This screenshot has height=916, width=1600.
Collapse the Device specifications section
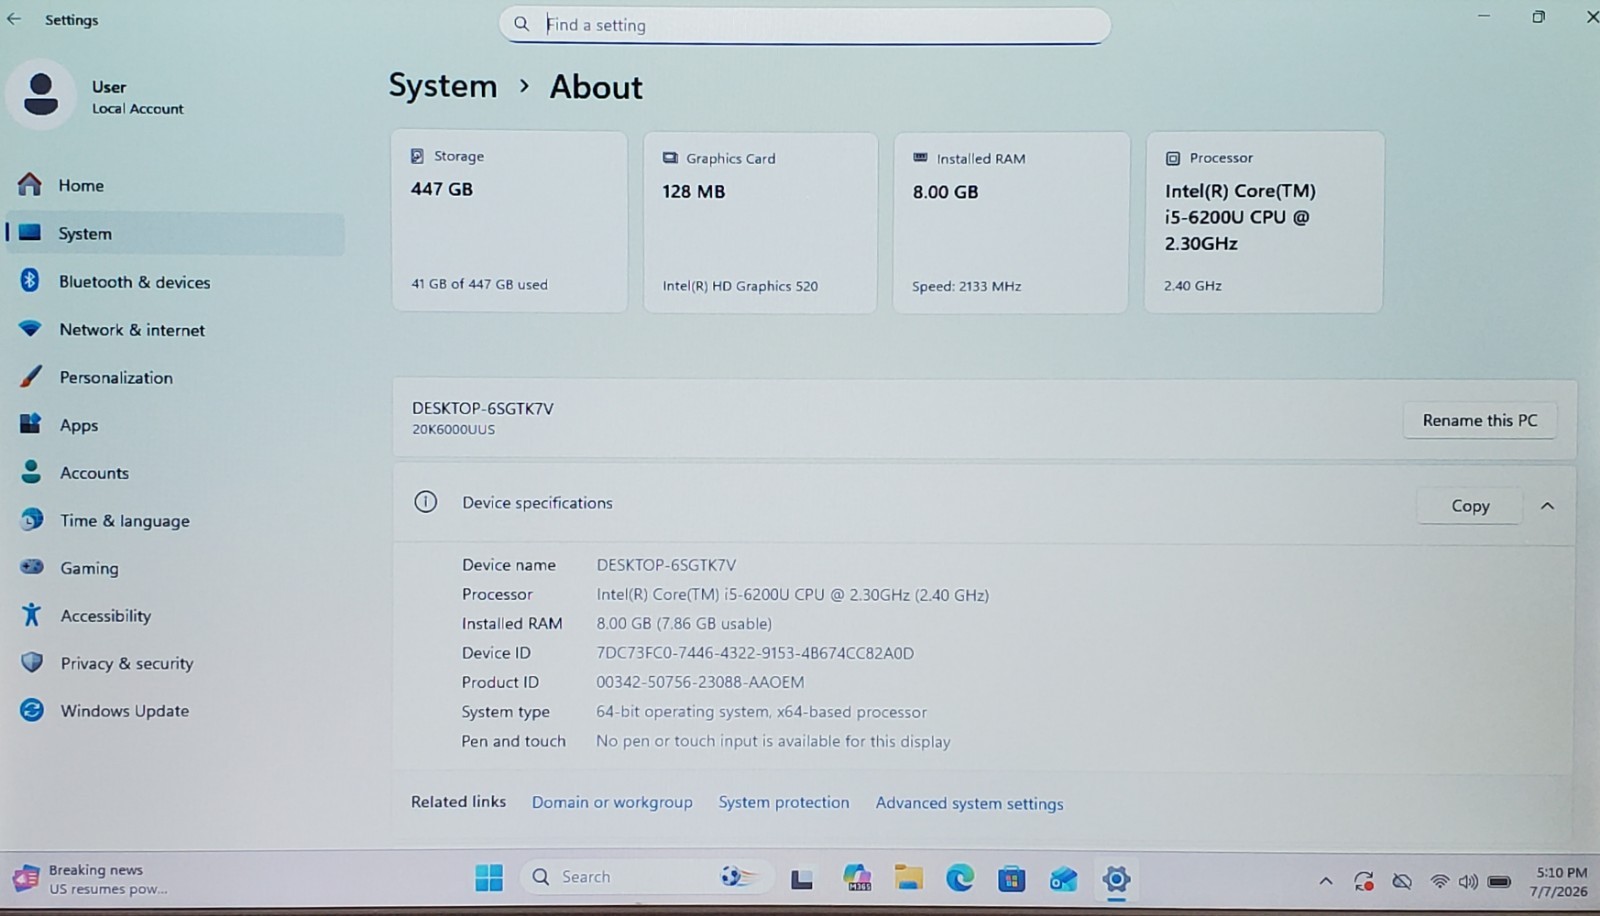(x=1547, y=506)
